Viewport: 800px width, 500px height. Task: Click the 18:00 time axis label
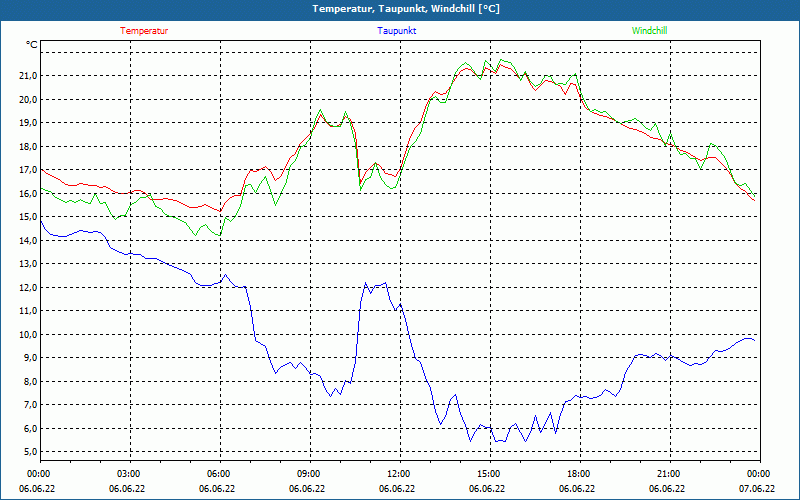pyautogui.click(x=580, y=474)
